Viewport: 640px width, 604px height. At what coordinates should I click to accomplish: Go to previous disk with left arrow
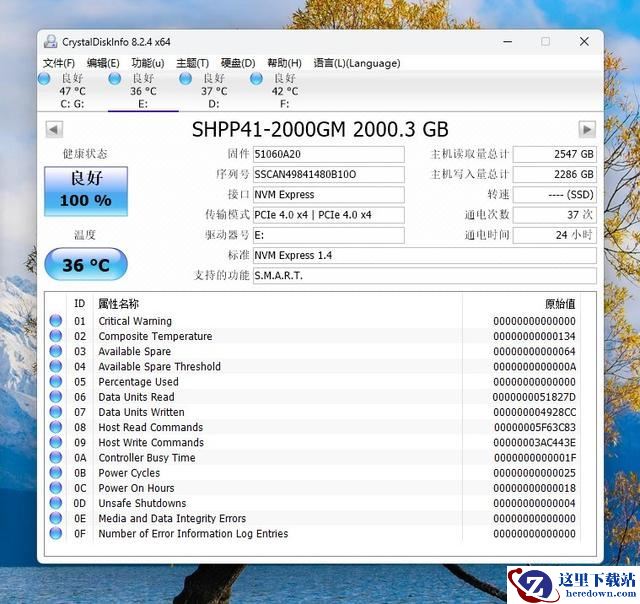point(54,130)
